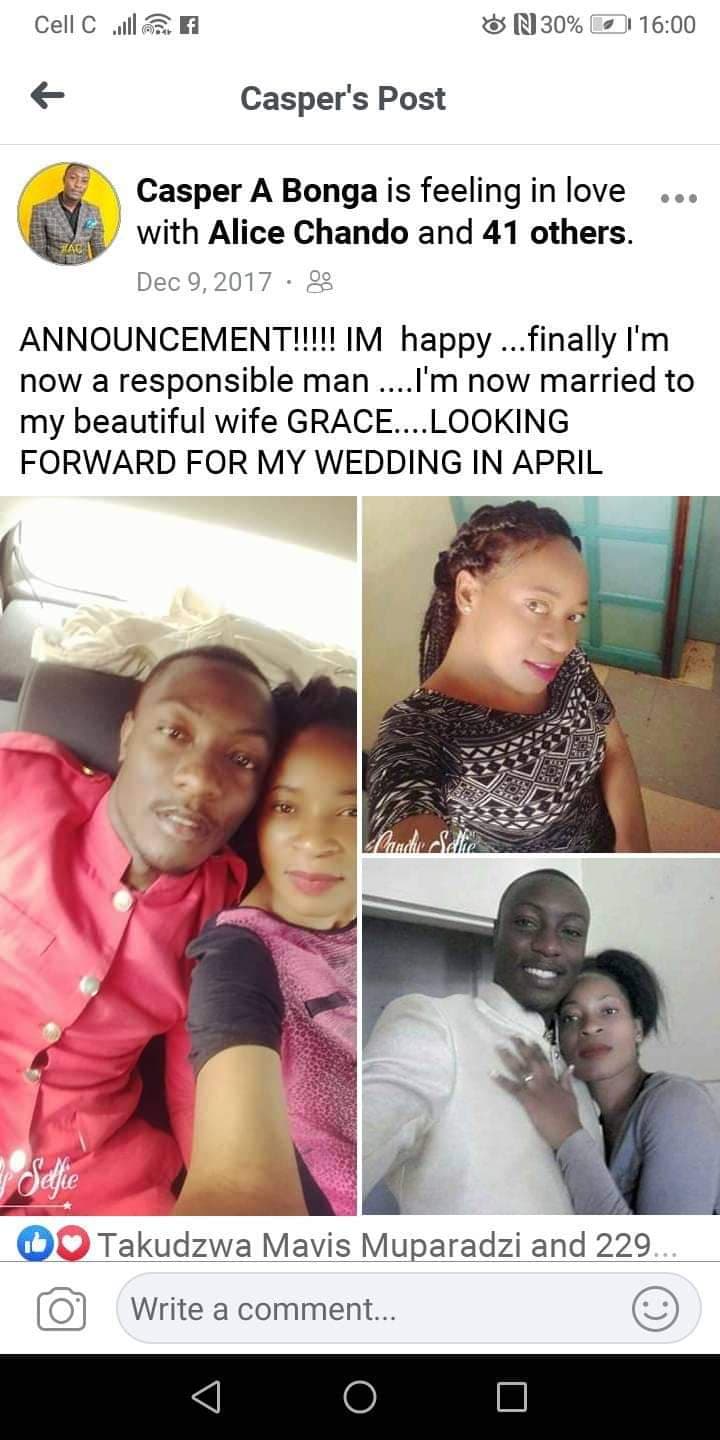
Task: View the 41 others tagged list
Action: (555, 233)
